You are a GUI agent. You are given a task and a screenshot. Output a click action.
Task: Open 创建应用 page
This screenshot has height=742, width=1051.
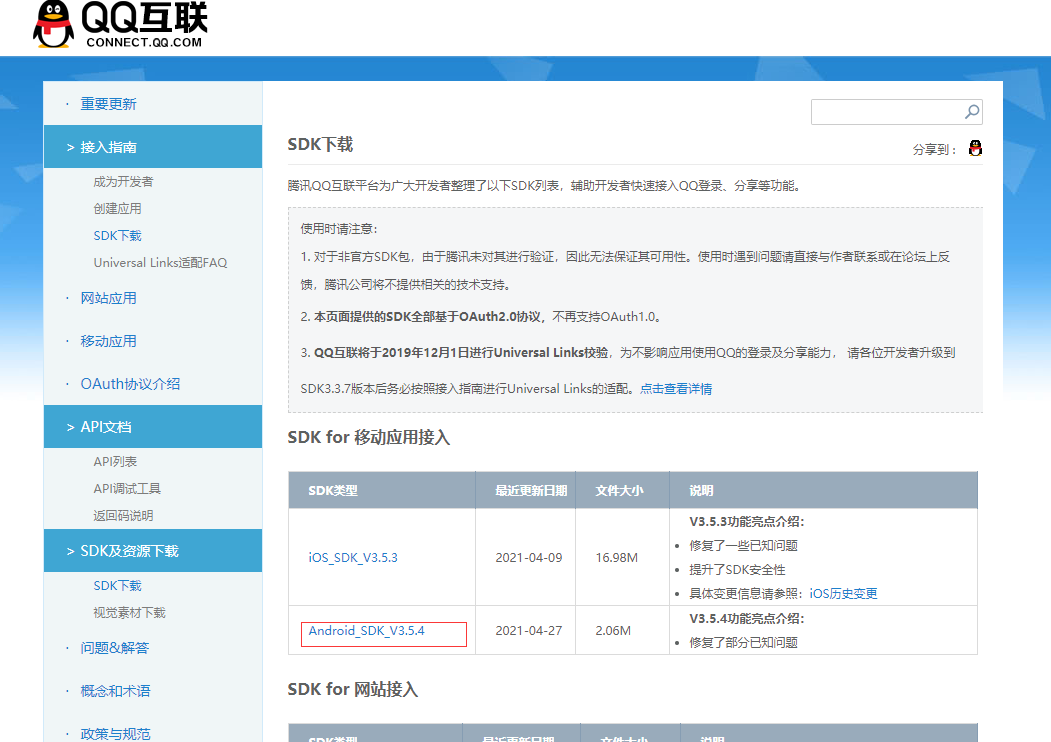117,208
